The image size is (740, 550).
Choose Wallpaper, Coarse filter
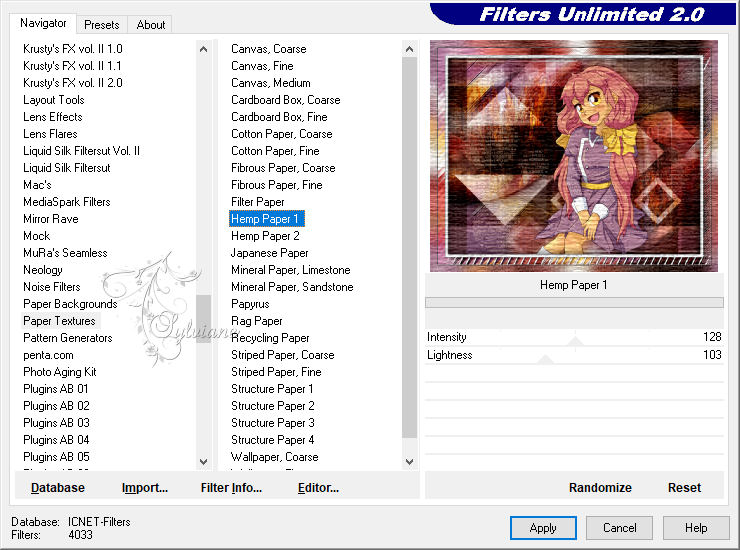click(x=274, y=457)
